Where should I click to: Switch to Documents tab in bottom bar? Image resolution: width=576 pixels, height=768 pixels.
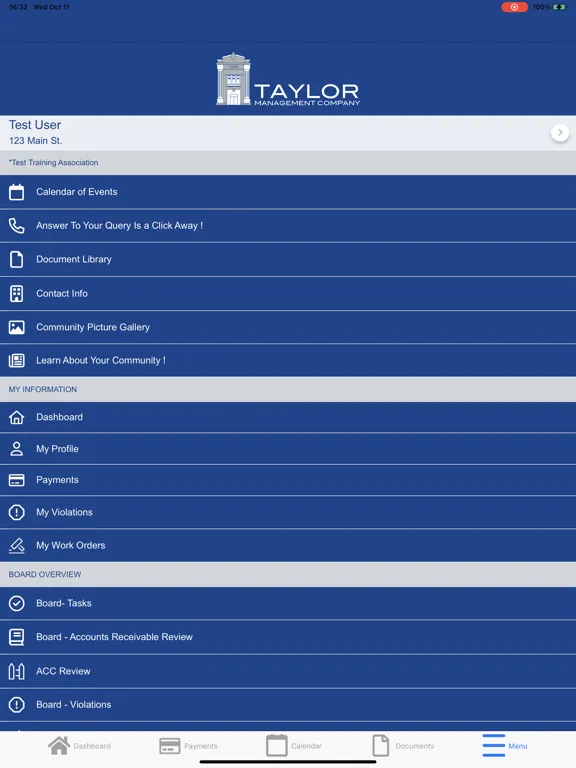point(403,745)
